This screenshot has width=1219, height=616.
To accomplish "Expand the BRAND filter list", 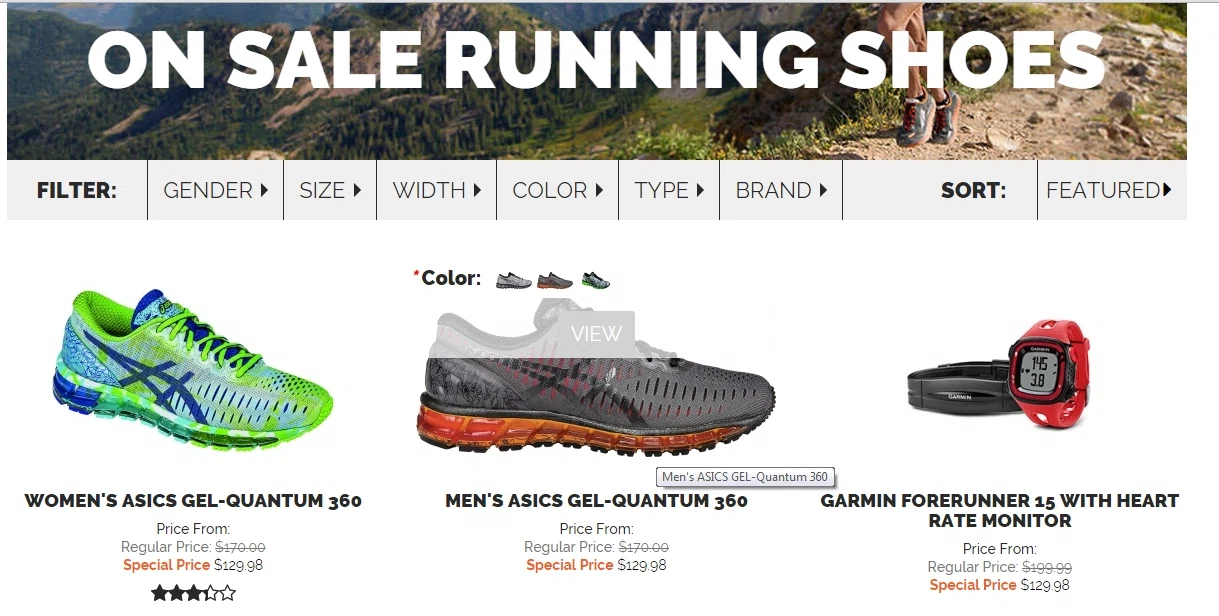I will [x=781, y=190].
